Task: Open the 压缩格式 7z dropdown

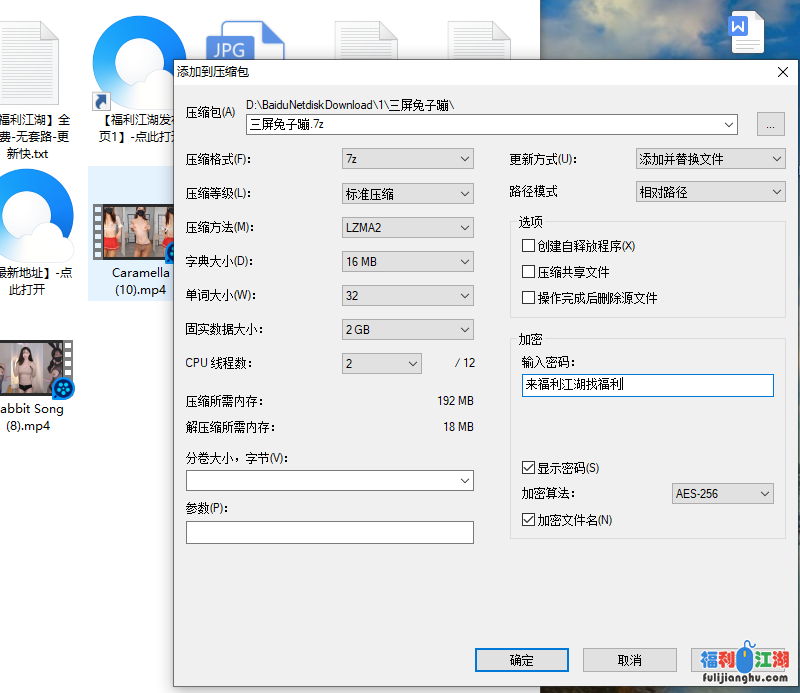Action: (407, 159)
